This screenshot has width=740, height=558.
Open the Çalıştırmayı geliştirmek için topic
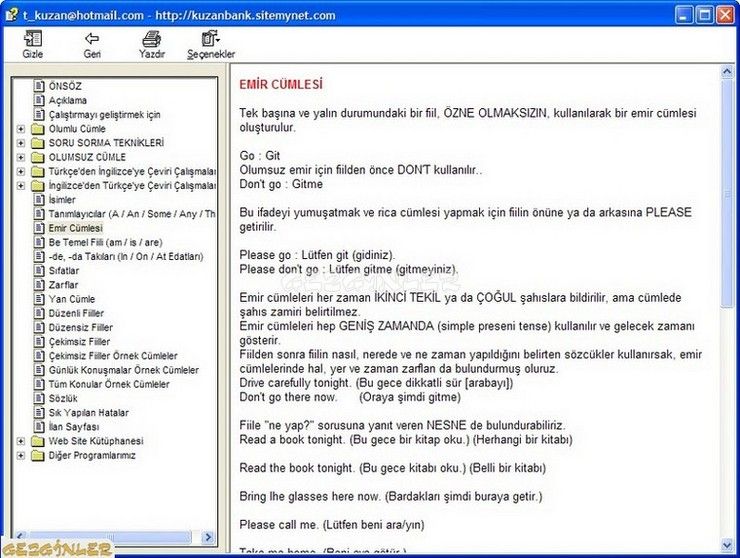coord(104,115)
